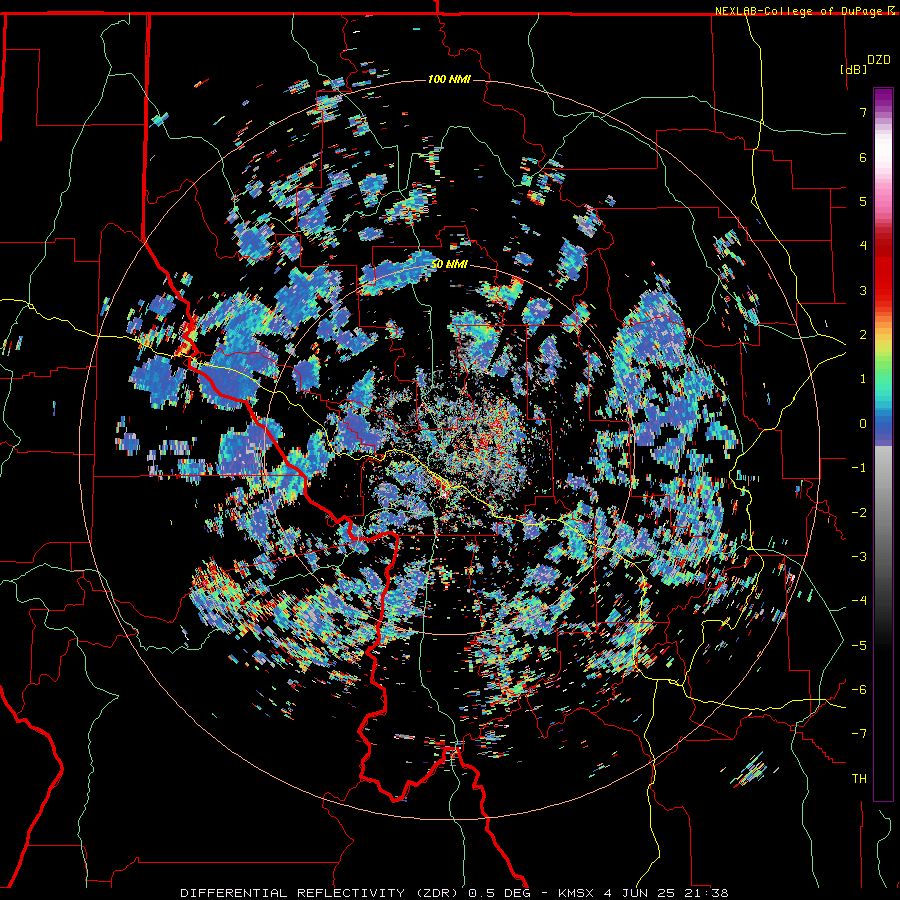Image resolution: width=900 pixels, height=900 pixels.
Task: Click the 50 NMI range ring label
Action: coord(449,264)
